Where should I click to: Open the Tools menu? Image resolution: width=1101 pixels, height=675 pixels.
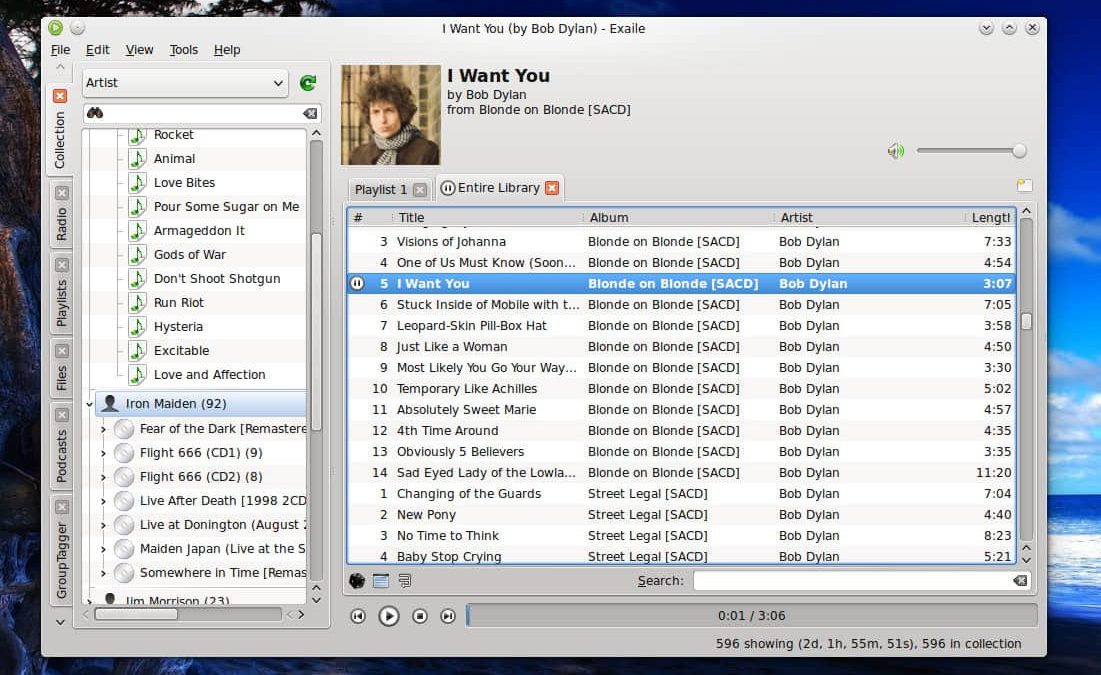click(x=183, y=50)
